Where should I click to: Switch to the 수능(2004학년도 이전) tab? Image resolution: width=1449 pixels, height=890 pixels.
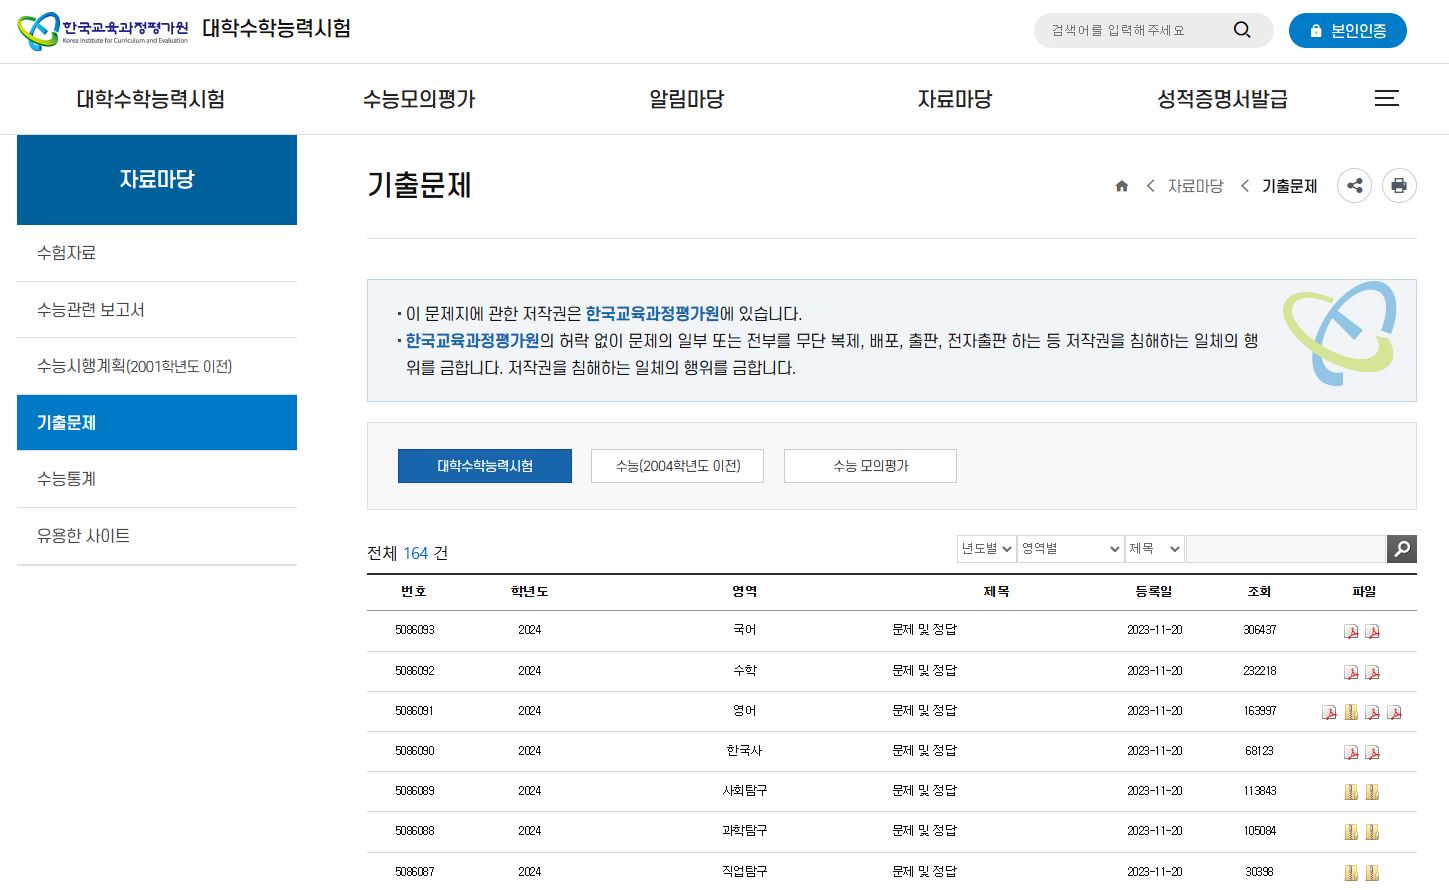pos(677,465)
